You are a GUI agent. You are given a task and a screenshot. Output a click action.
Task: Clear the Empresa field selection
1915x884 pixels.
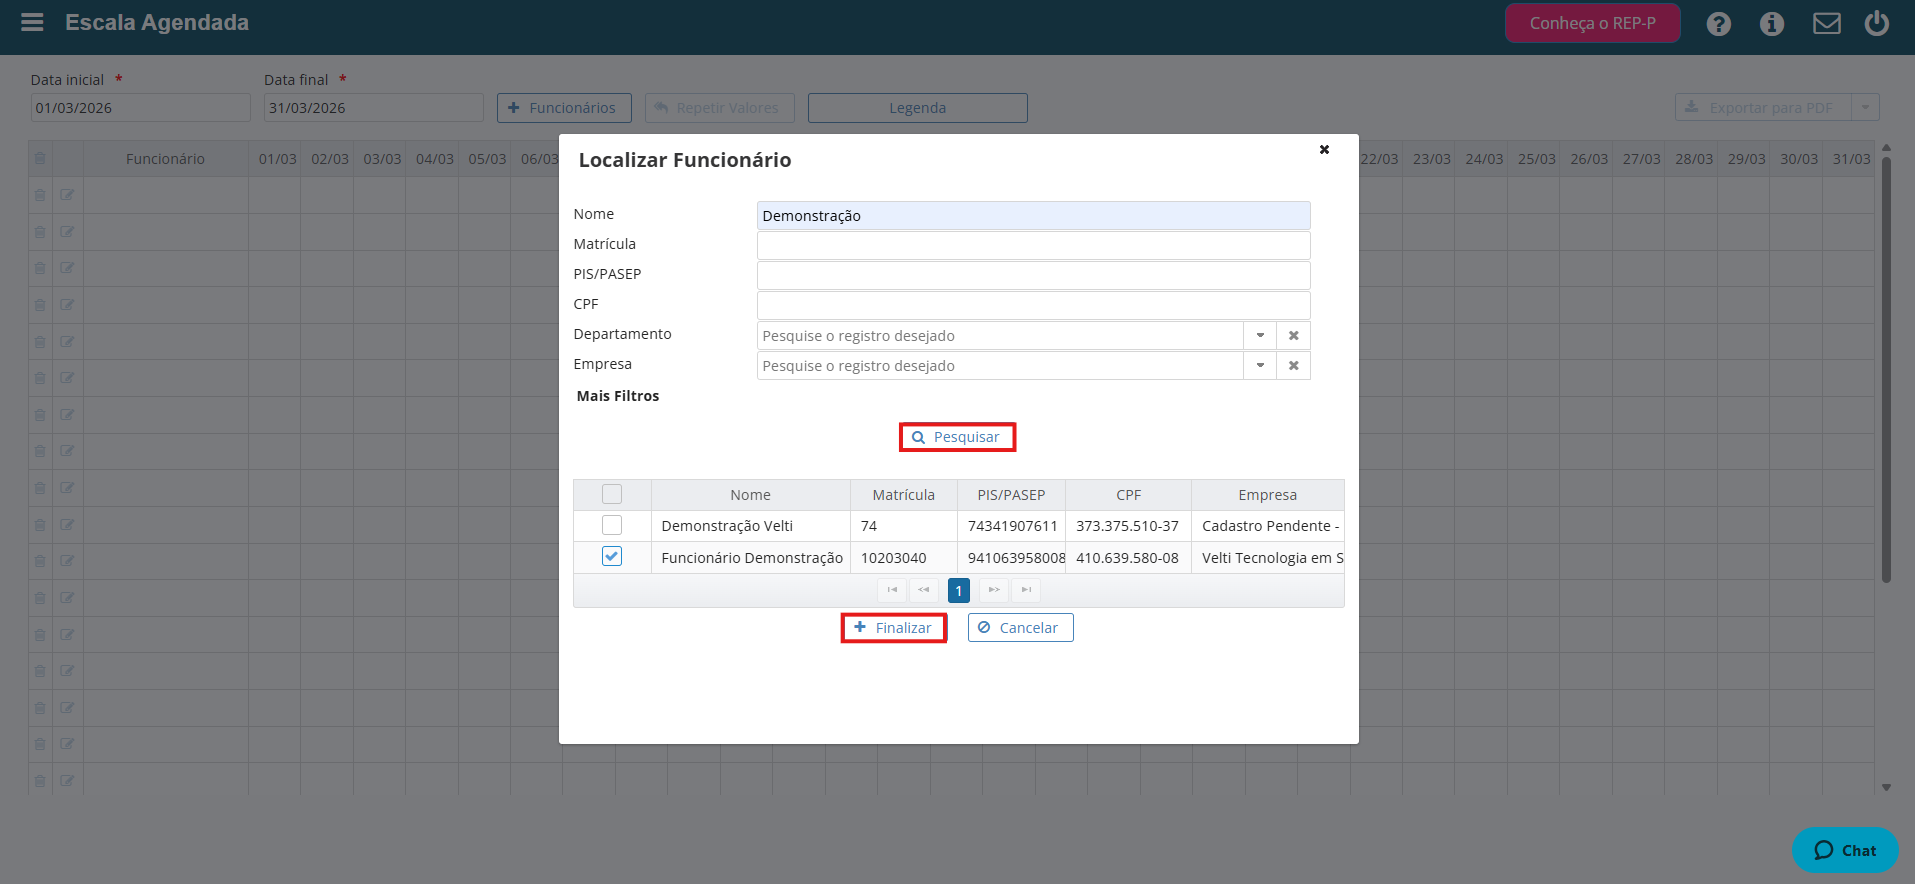[x=1293, y=366]
